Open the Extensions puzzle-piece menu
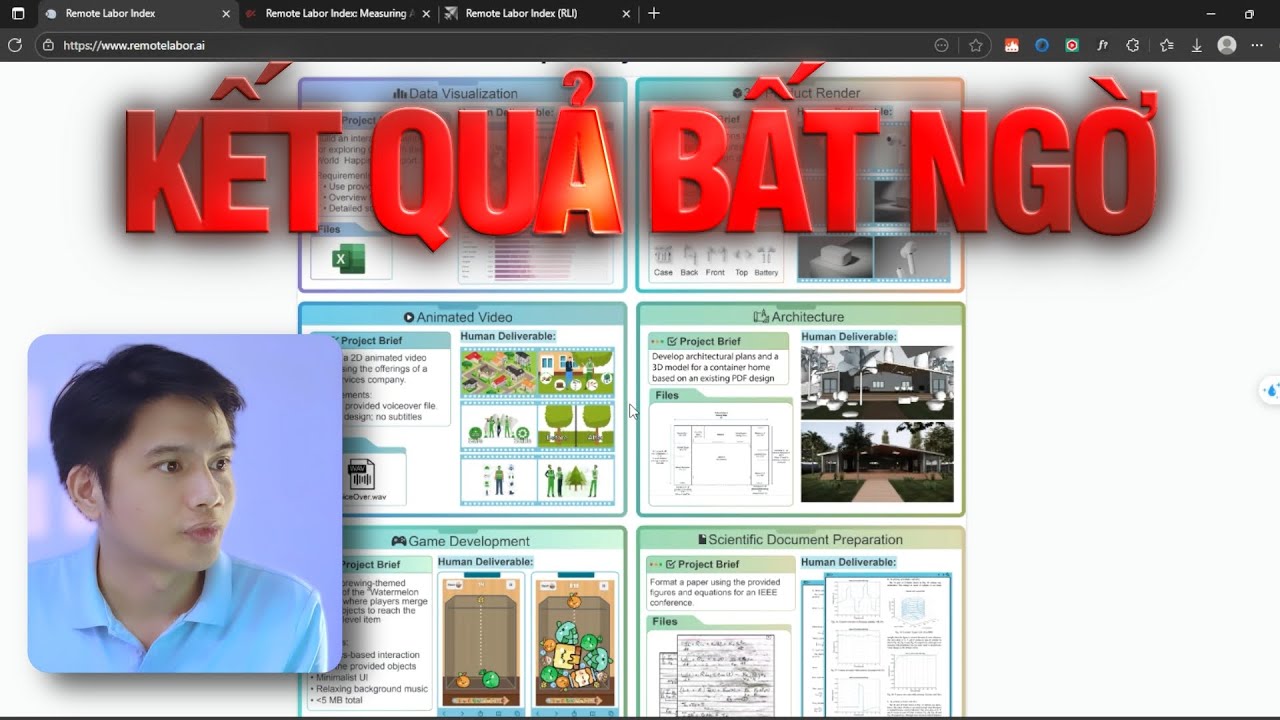1280x720 pixels. coord(1133,45)
